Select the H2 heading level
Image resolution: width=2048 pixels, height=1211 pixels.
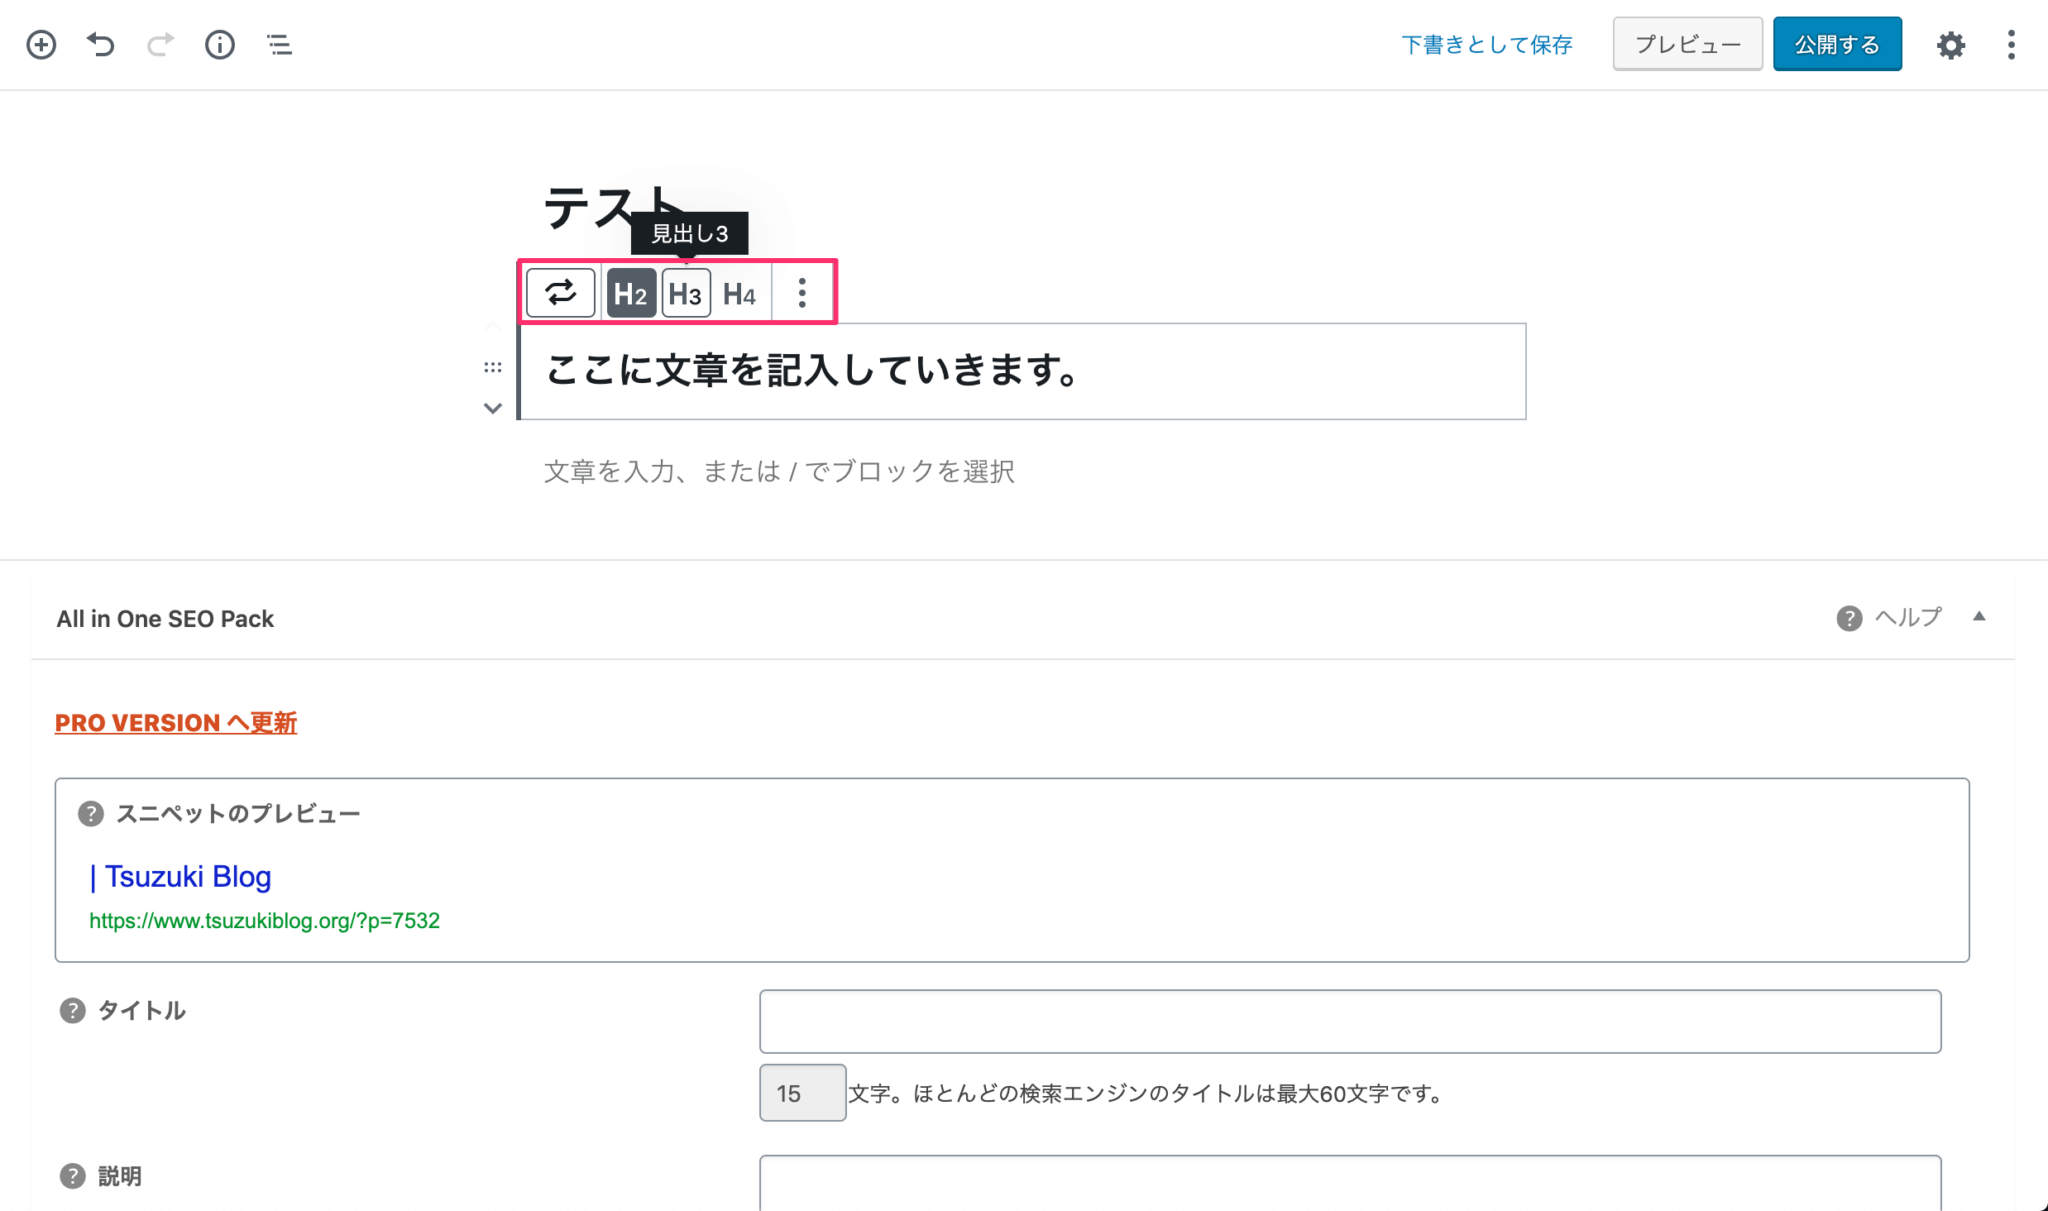tap(631, 293)
